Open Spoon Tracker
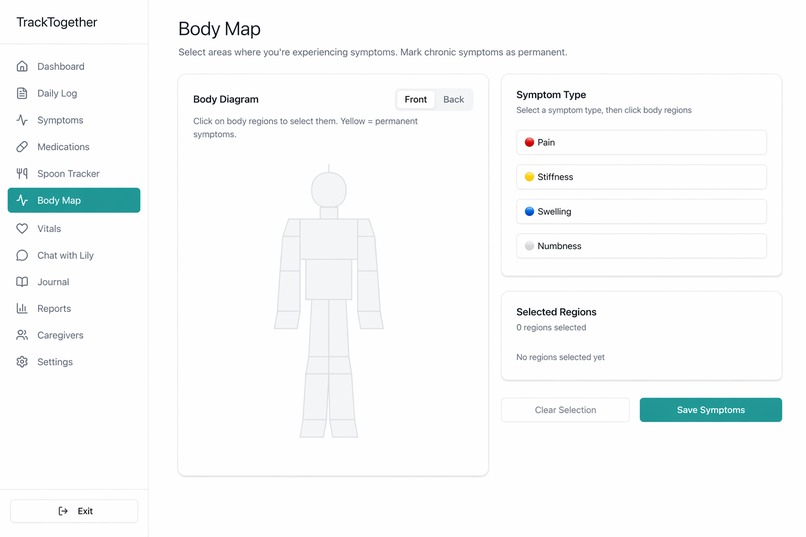Image resolution: width=806 pixels, height=537 pixels. (74, 173)
